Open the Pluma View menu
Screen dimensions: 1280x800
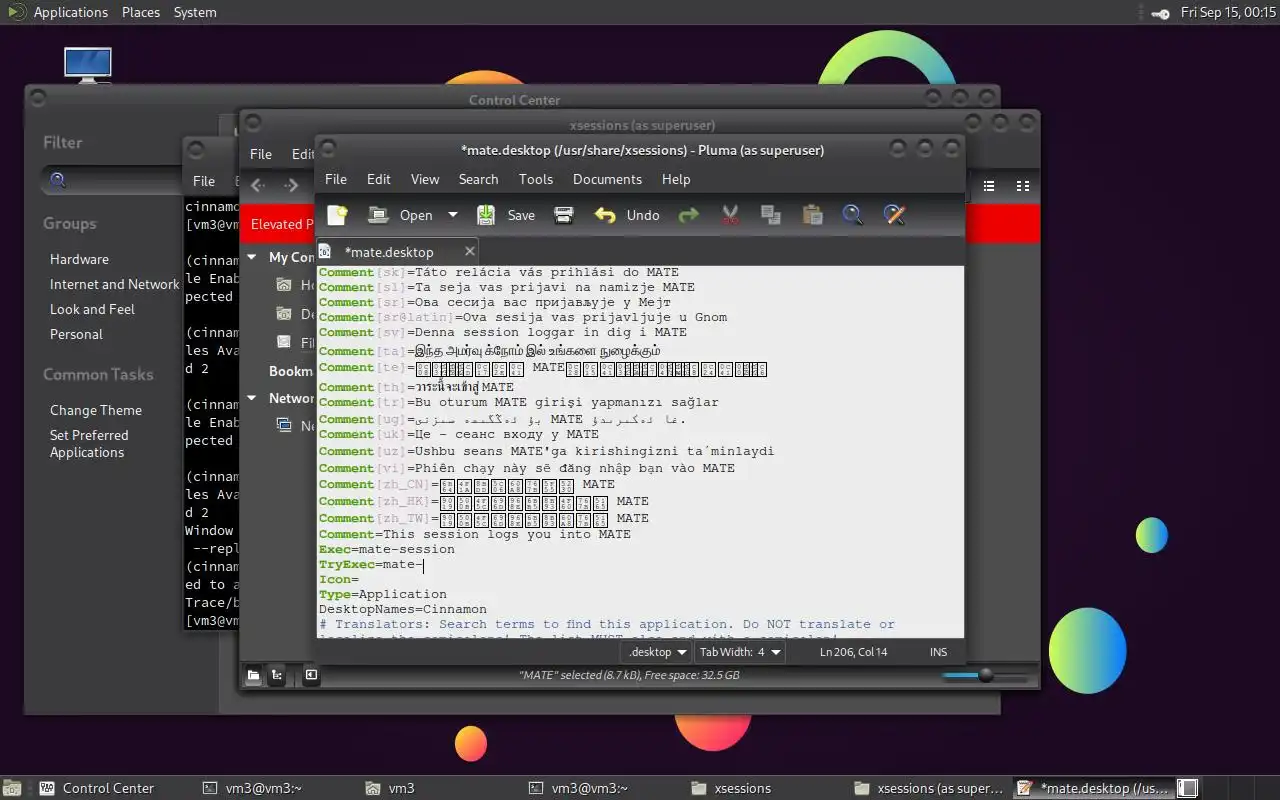point(425,179)
